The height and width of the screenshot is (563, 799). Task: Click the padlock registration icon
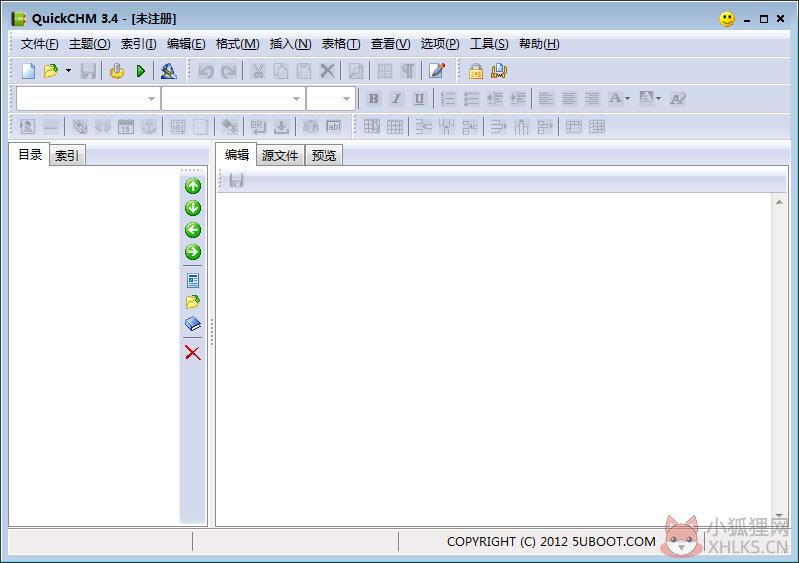[x=476, y=71]
